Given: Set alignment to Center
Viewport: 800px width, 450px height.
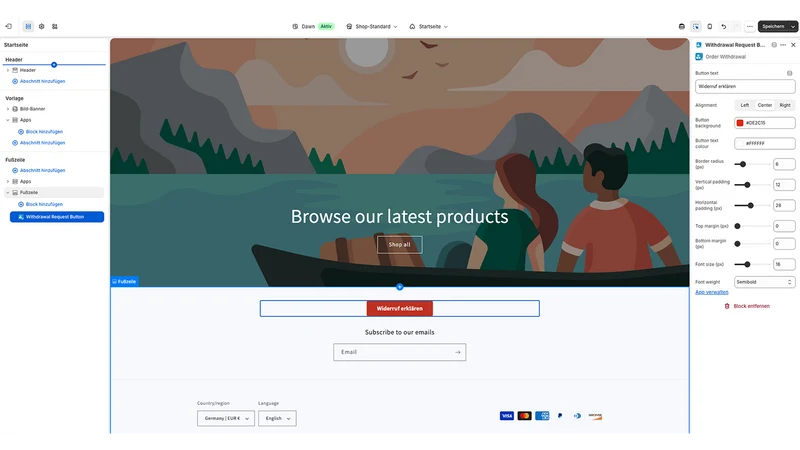Looking at the screenshot, I should (x=765, y=105).
